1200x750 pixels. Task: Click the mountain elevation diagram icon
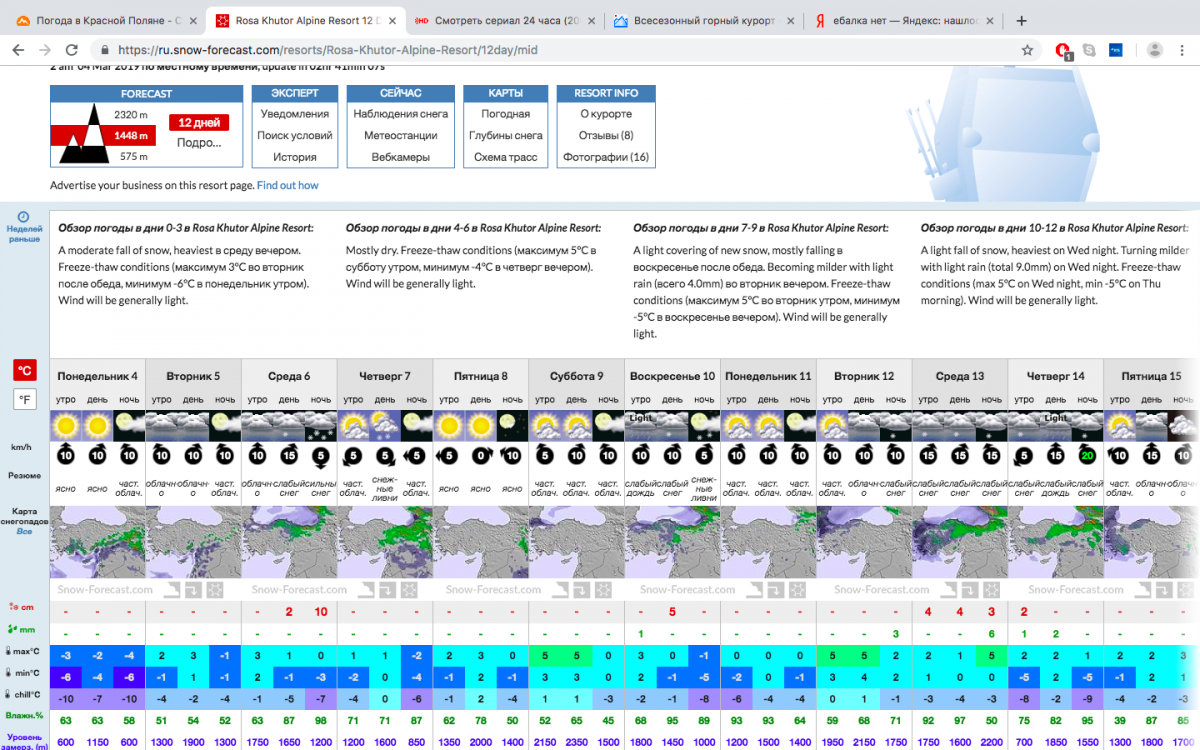[x=84, y=134]
